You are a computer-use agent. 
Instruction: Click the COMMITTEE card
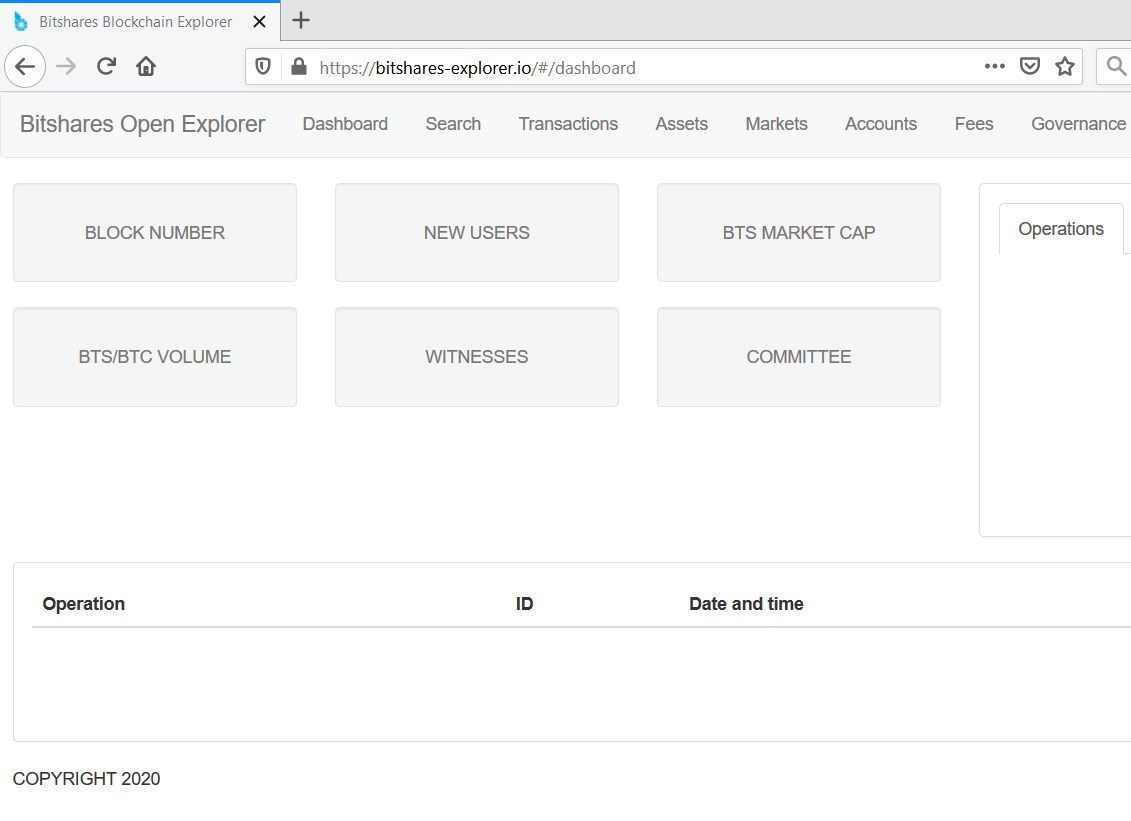(x=798, y=357)
